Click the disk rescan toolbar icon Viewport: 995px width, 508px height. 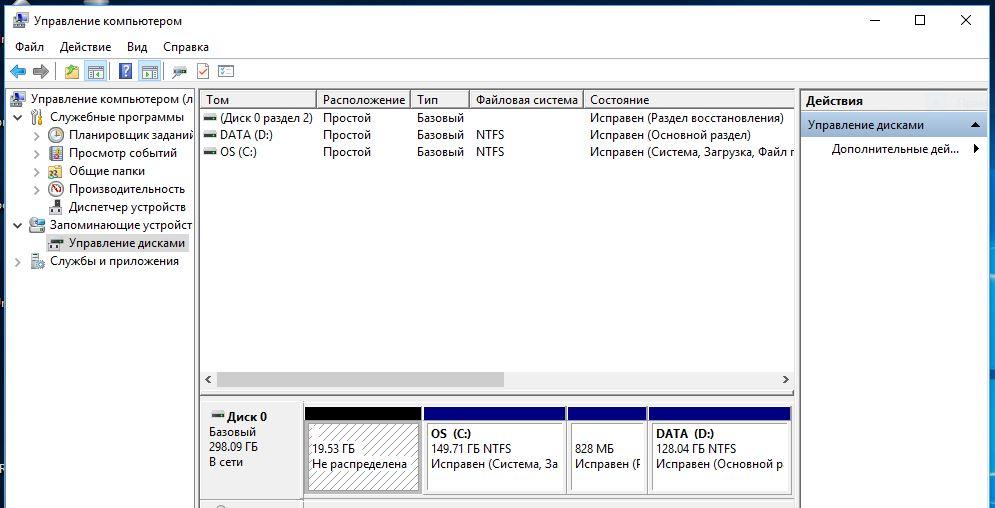click(x=180, y=72)
